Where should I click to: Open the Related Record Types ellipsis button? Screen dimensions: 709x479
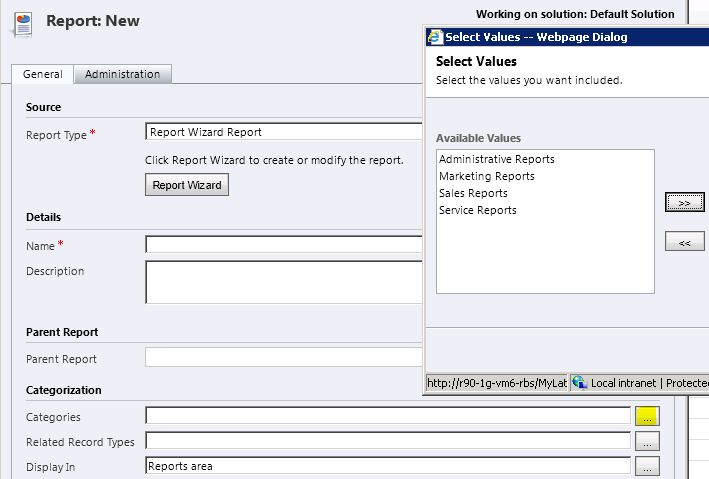[647, 441]
